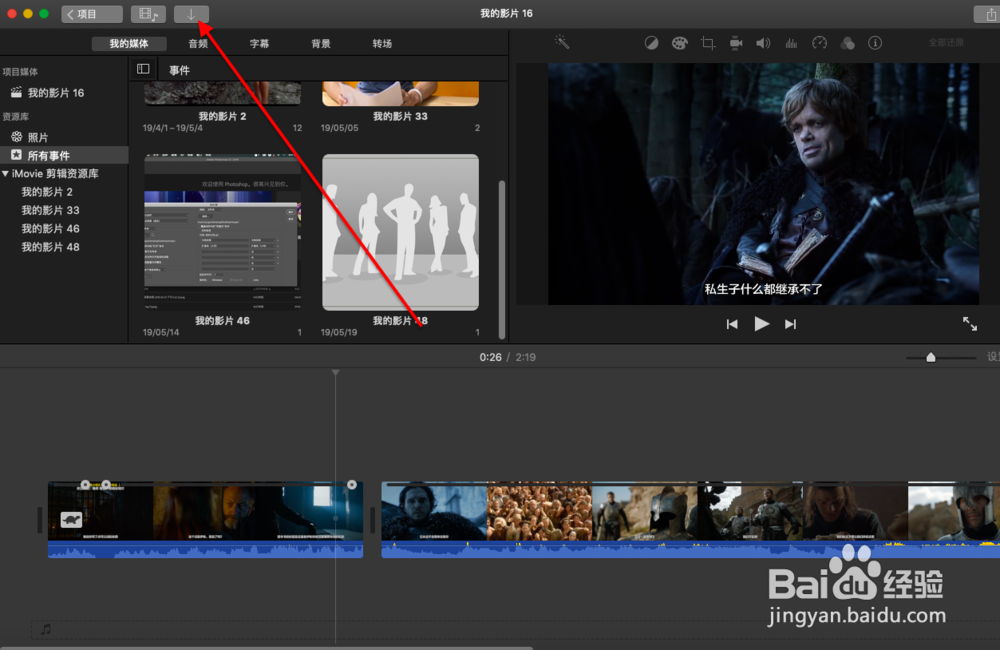The width and height of the screenshot is (1000, 650).
Task: Select 我的影片 48 in sidebar
Action: point(50,247)
